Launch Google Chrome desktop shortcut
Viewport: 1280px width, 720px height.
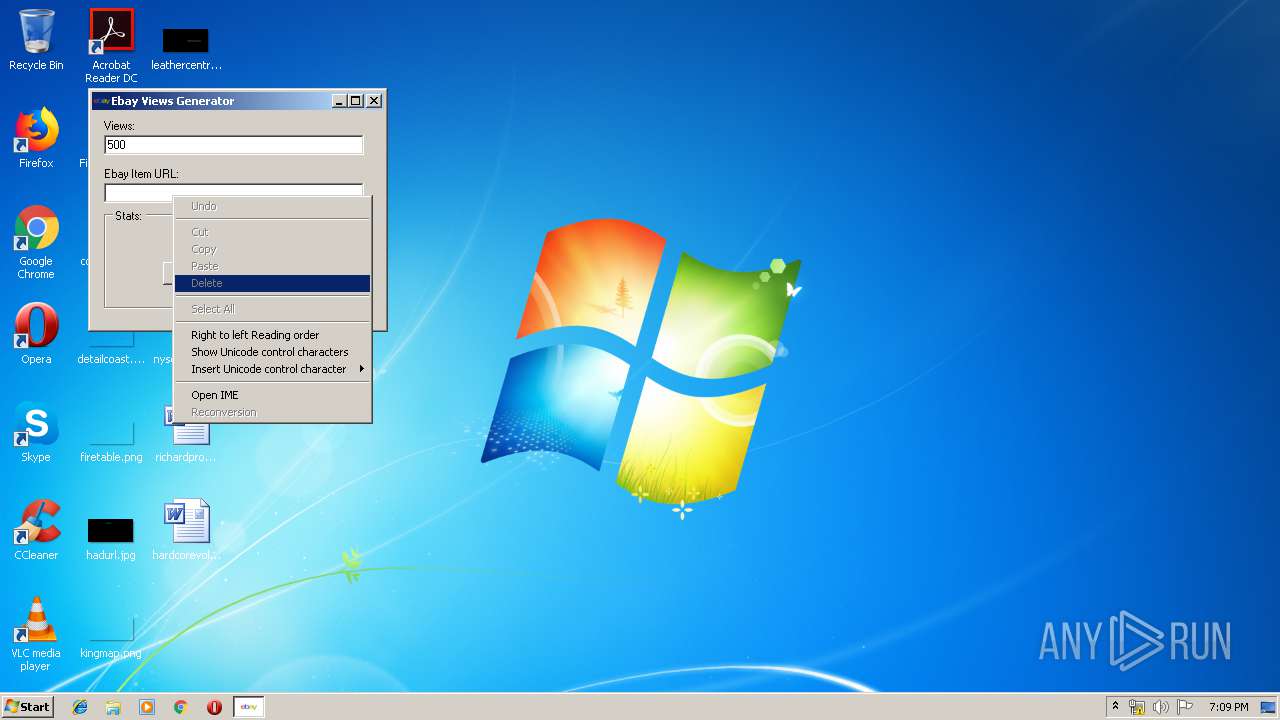36,242
